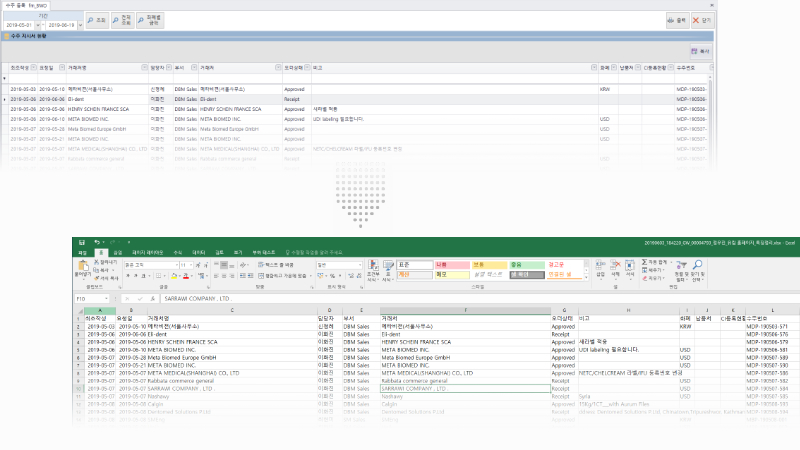Click the Percent Style icon in Excel
800x450 pixels.
pos(332,276)
